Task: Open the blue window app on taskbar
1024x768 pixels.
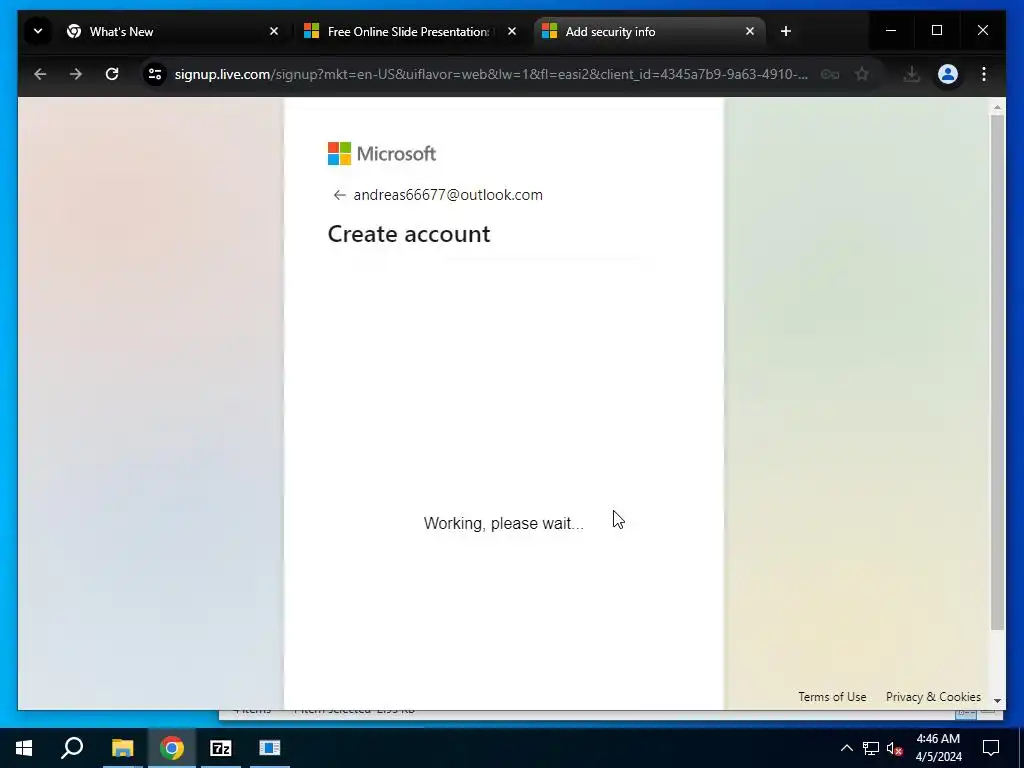Action: click(270, 748)
